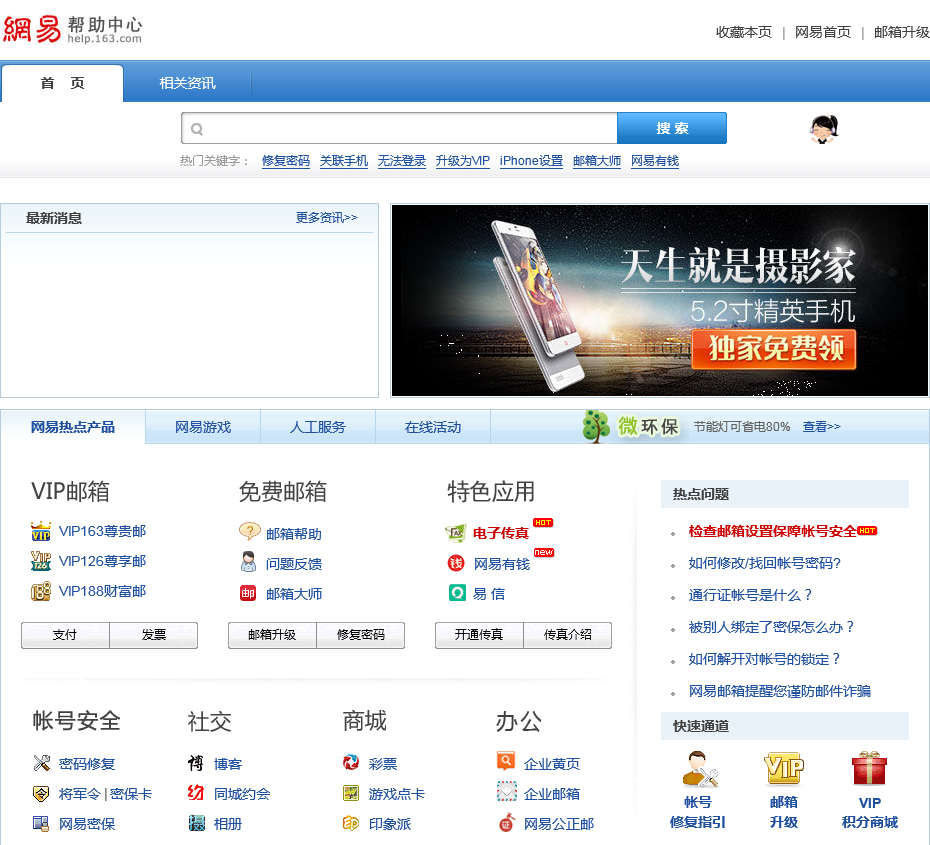
Task: Click the NetEase 网易 logo
Action: tap(32, 28)
